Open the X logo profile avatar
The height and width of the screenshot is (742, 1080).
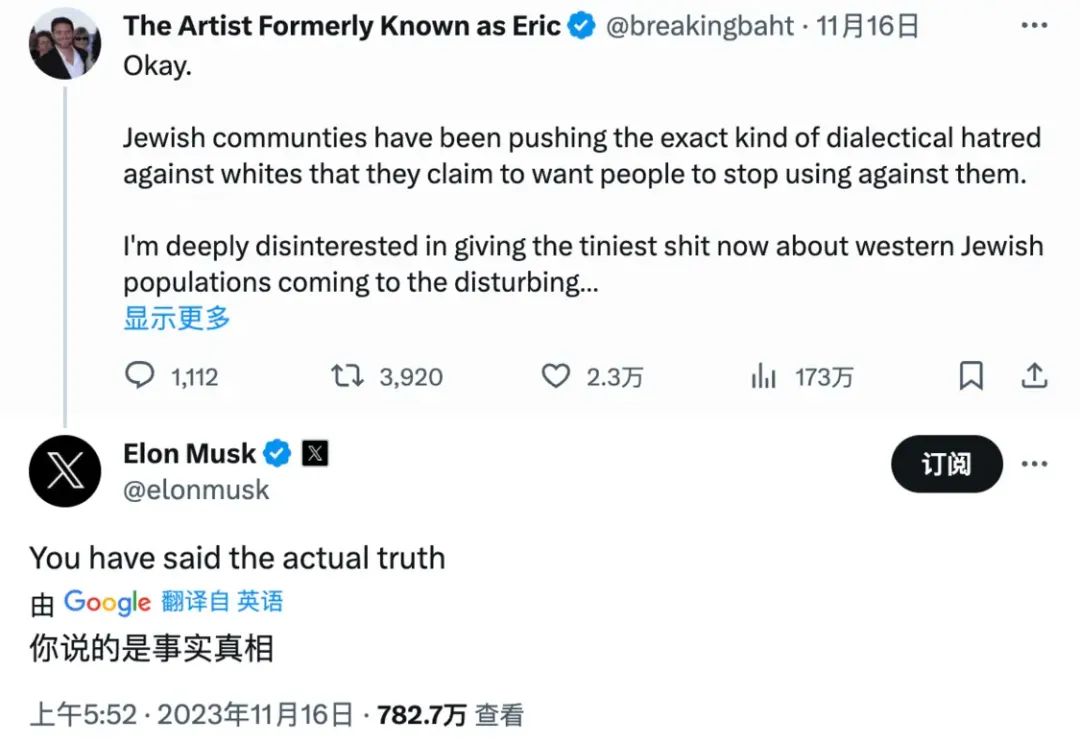tap(65, 471)
